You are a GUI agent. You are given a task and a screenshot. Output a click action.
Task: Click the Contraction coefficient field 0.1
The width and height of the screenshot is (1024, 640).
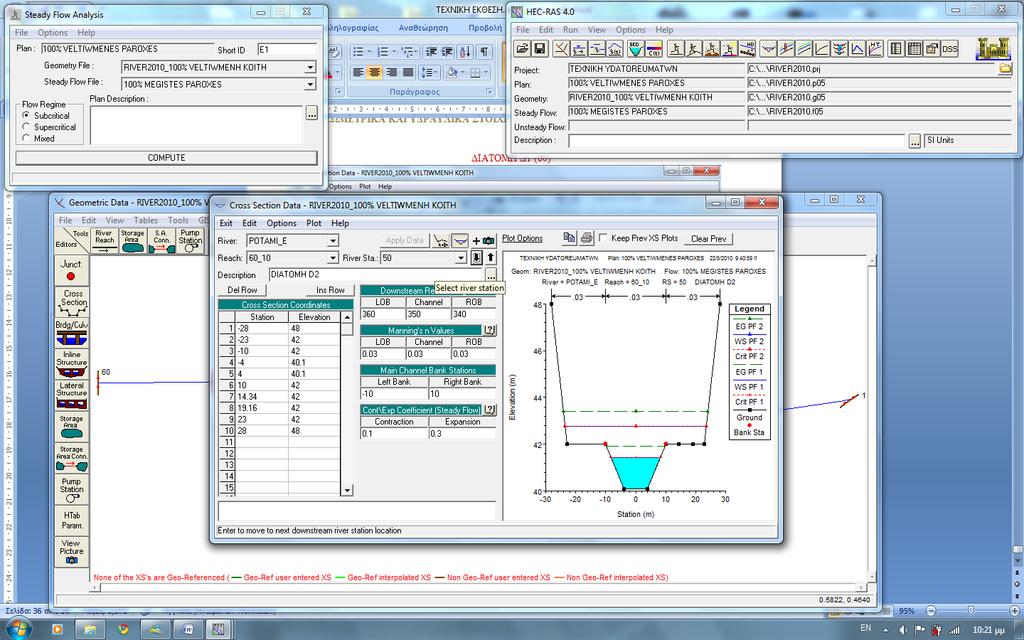tap(394, 434)
